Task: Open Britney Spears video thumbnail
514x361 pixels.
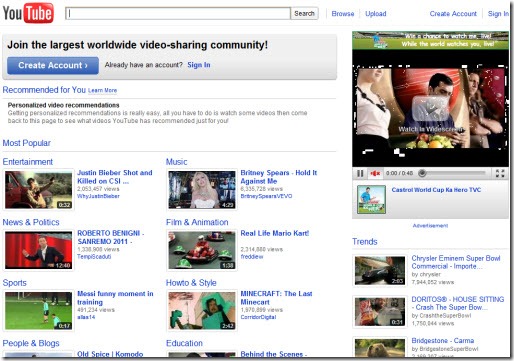Action: tap(202, 190)
